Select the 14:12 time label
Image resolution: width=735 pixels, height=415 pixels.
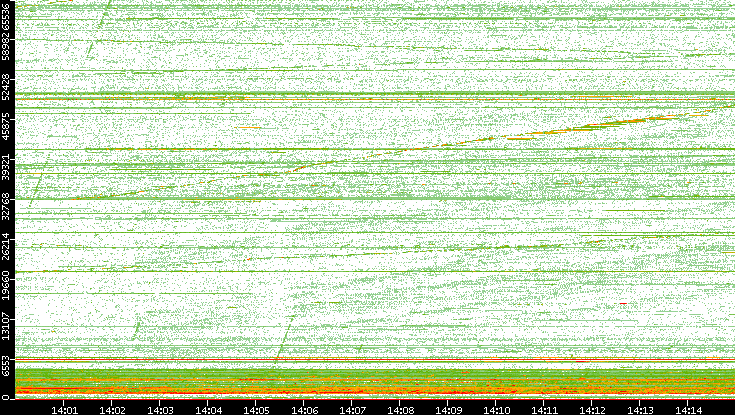click(592, 409)
